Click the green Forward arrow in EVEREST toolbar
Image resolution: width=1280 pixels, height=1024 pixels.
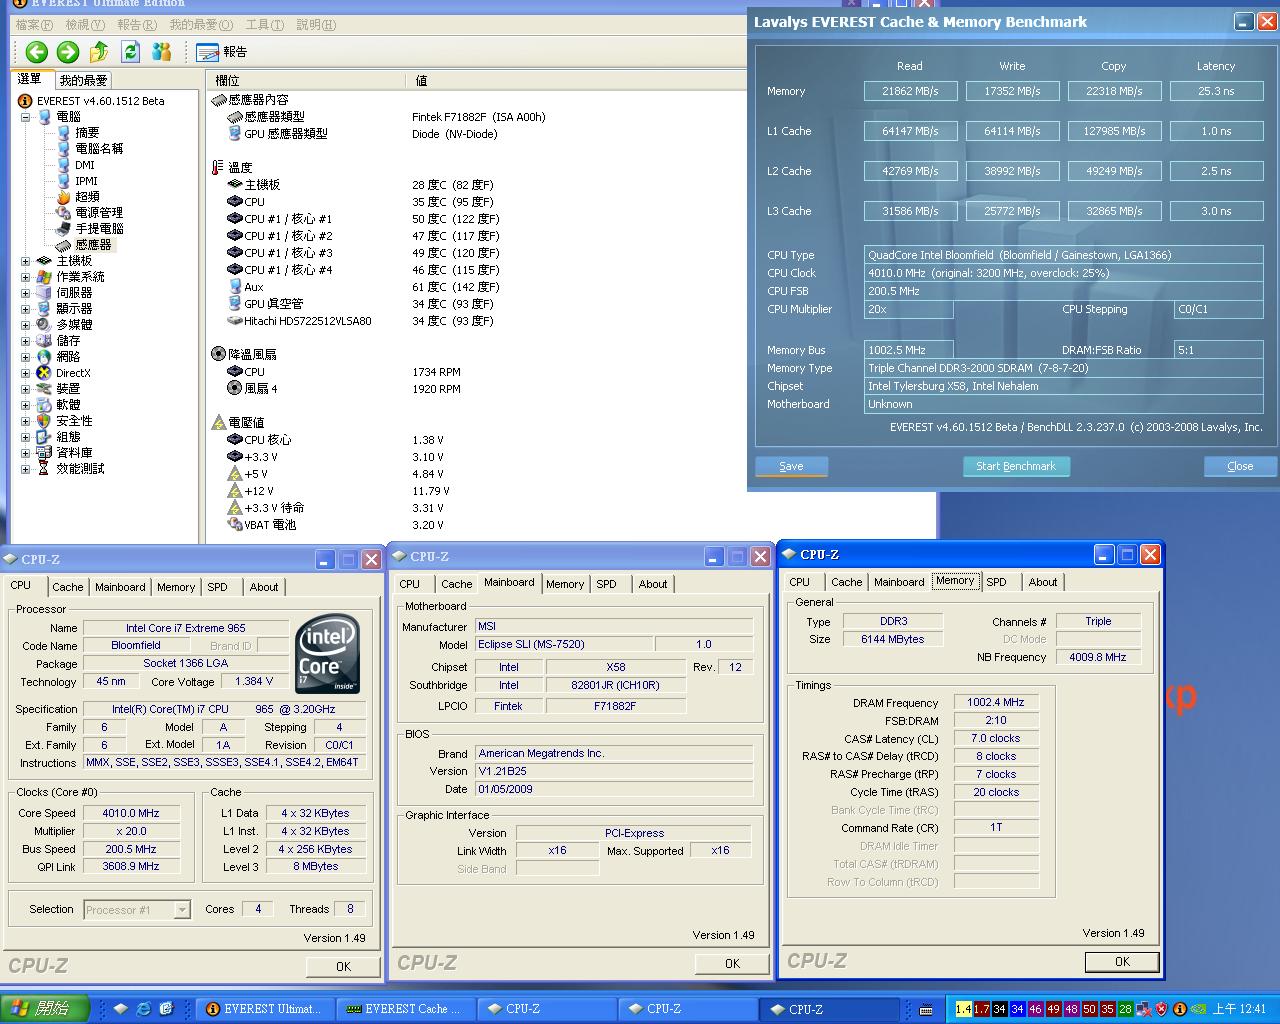click(68, 52)
